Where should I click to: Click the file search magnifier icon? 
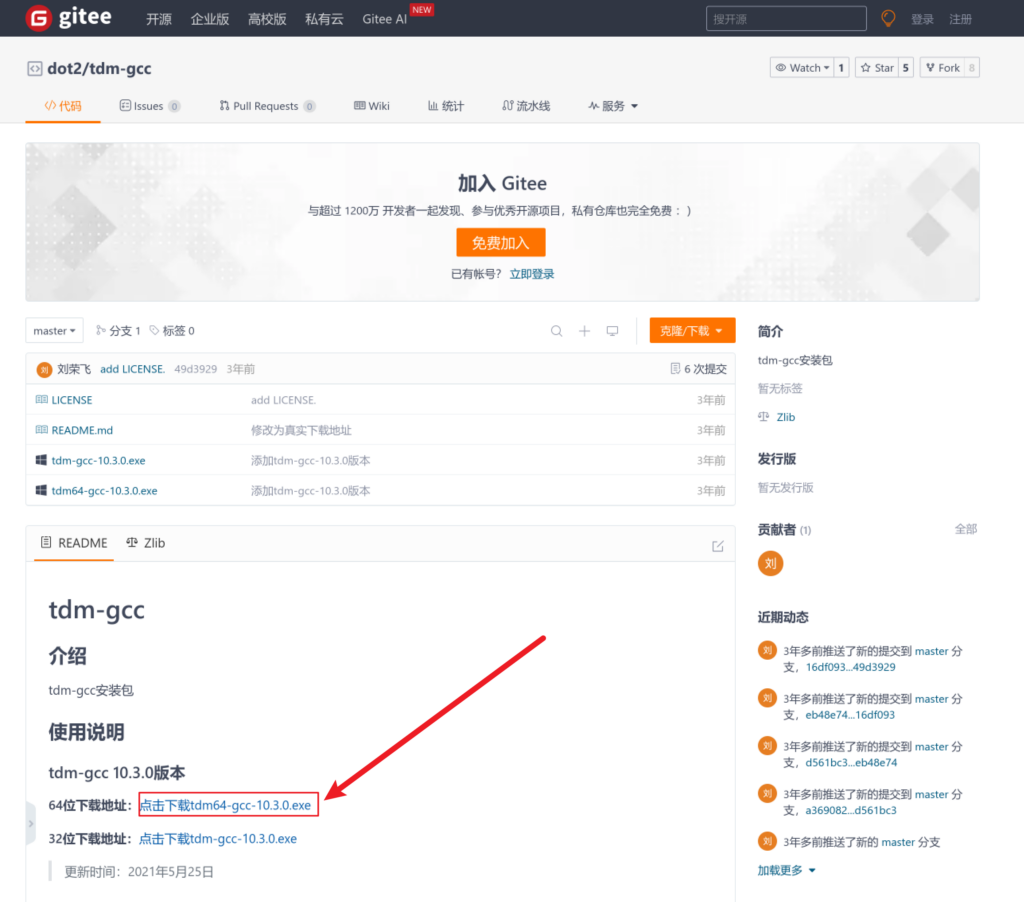click(x=556, y=330)
